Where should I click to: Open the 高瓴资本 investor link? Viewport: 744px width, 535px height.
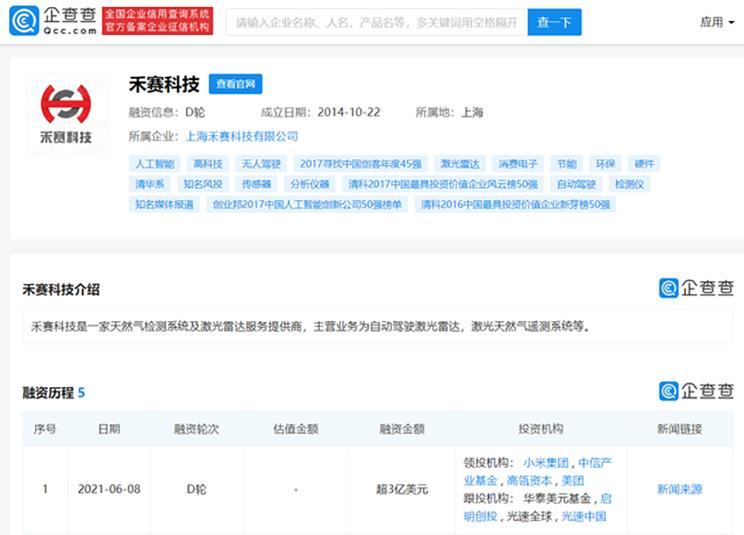click(529, 480)
